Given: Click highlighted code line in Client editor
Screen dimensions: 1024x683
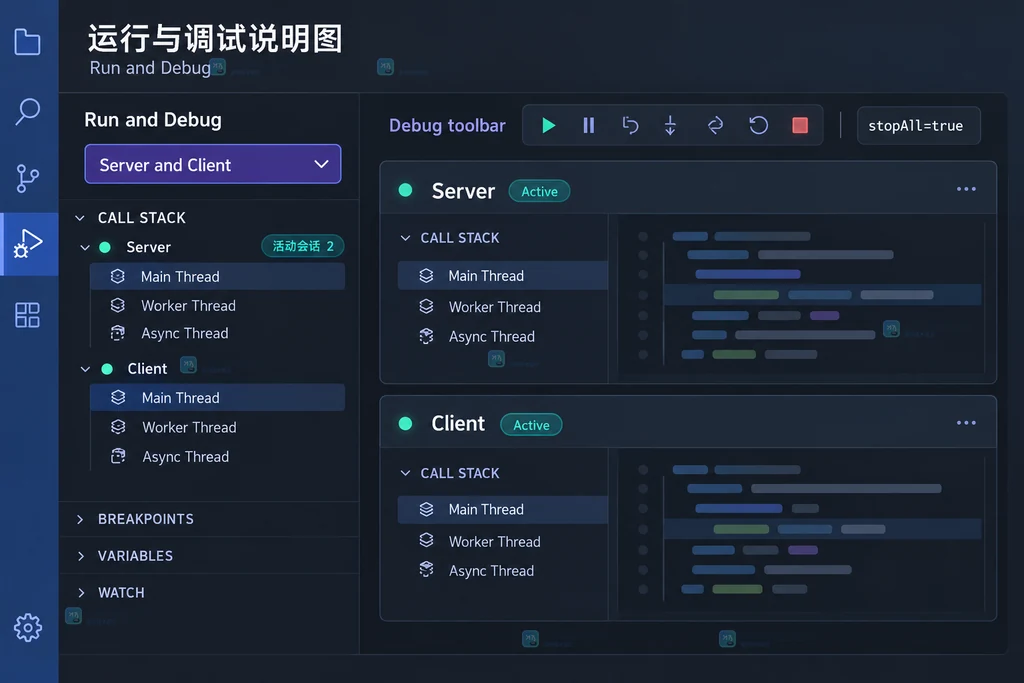Looking at the screenshot, I should (x=822, y=529).
